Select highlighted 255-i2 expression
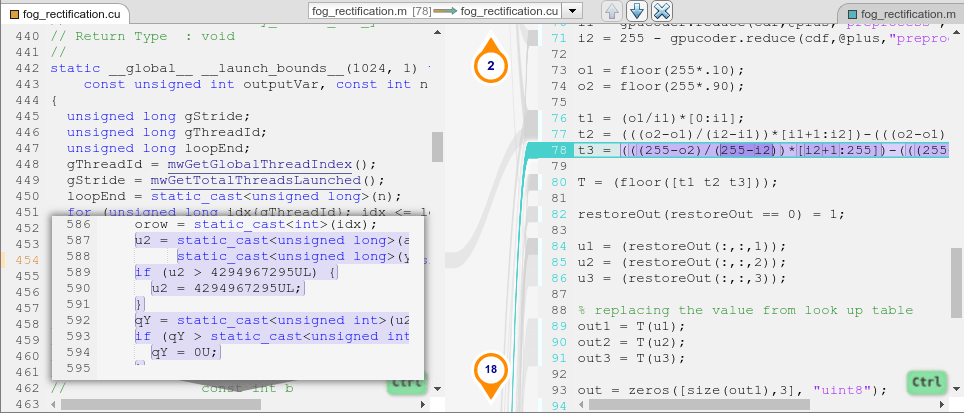The image size is (964, 413). [747, 150]
